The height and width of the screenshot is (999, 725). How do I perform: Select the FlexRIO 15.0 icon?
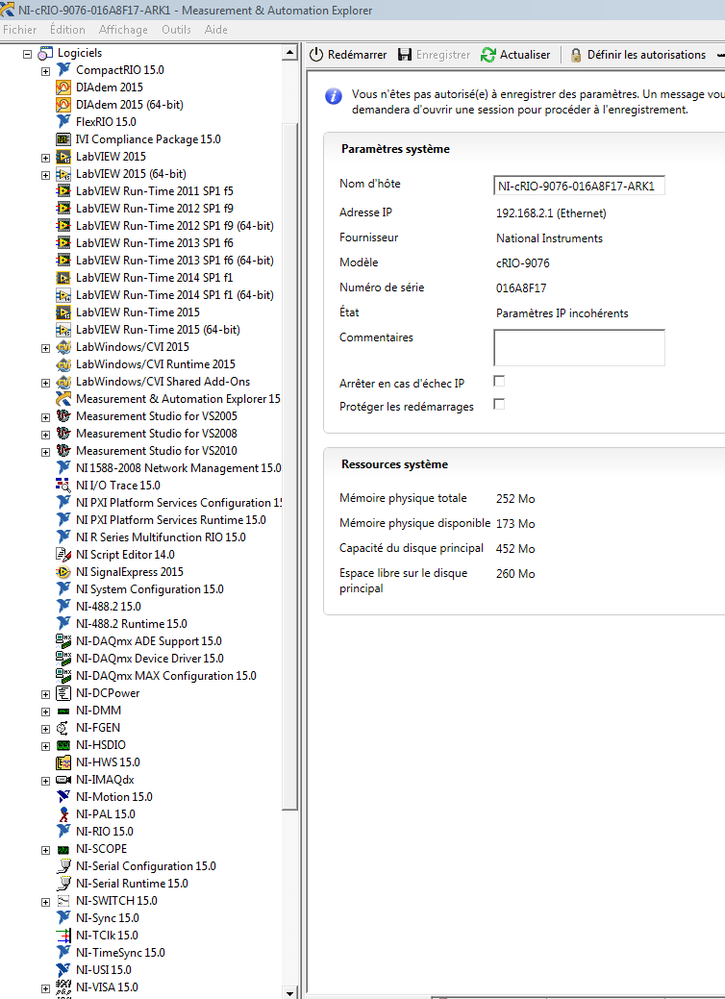click(x=63, y=121)
